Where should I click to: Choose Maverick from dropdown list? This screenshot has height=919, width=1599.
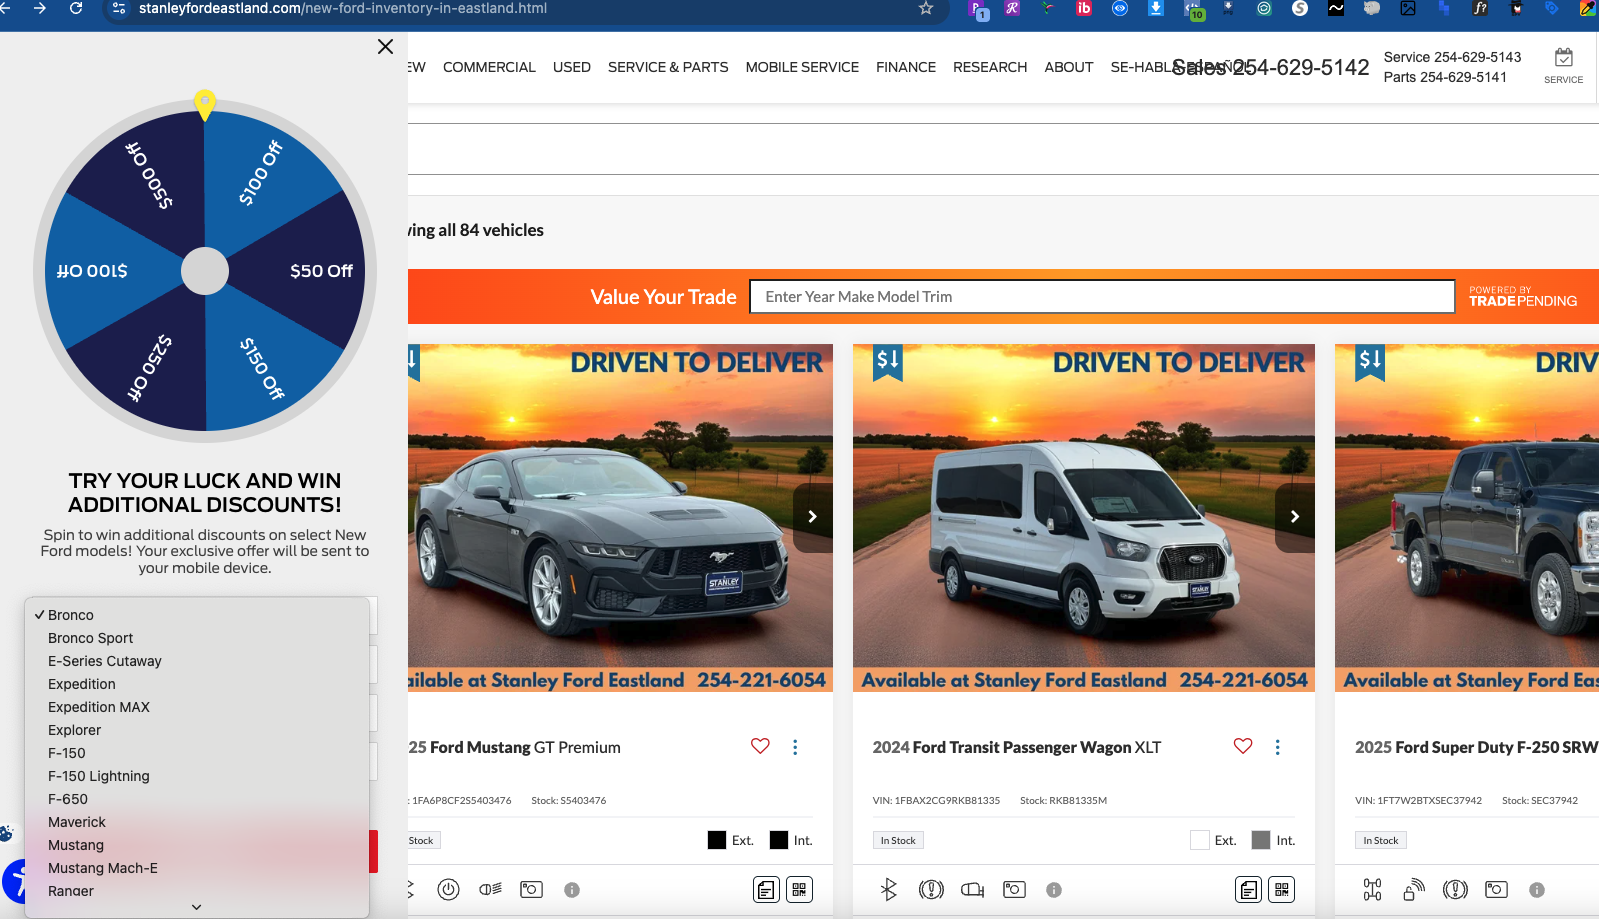[197, 822]
